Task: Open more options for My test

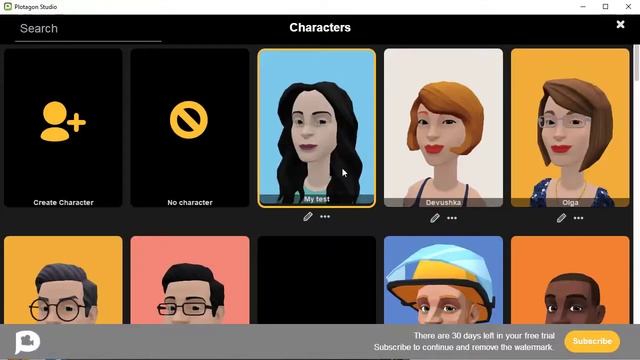Action: tap(325, 217)
